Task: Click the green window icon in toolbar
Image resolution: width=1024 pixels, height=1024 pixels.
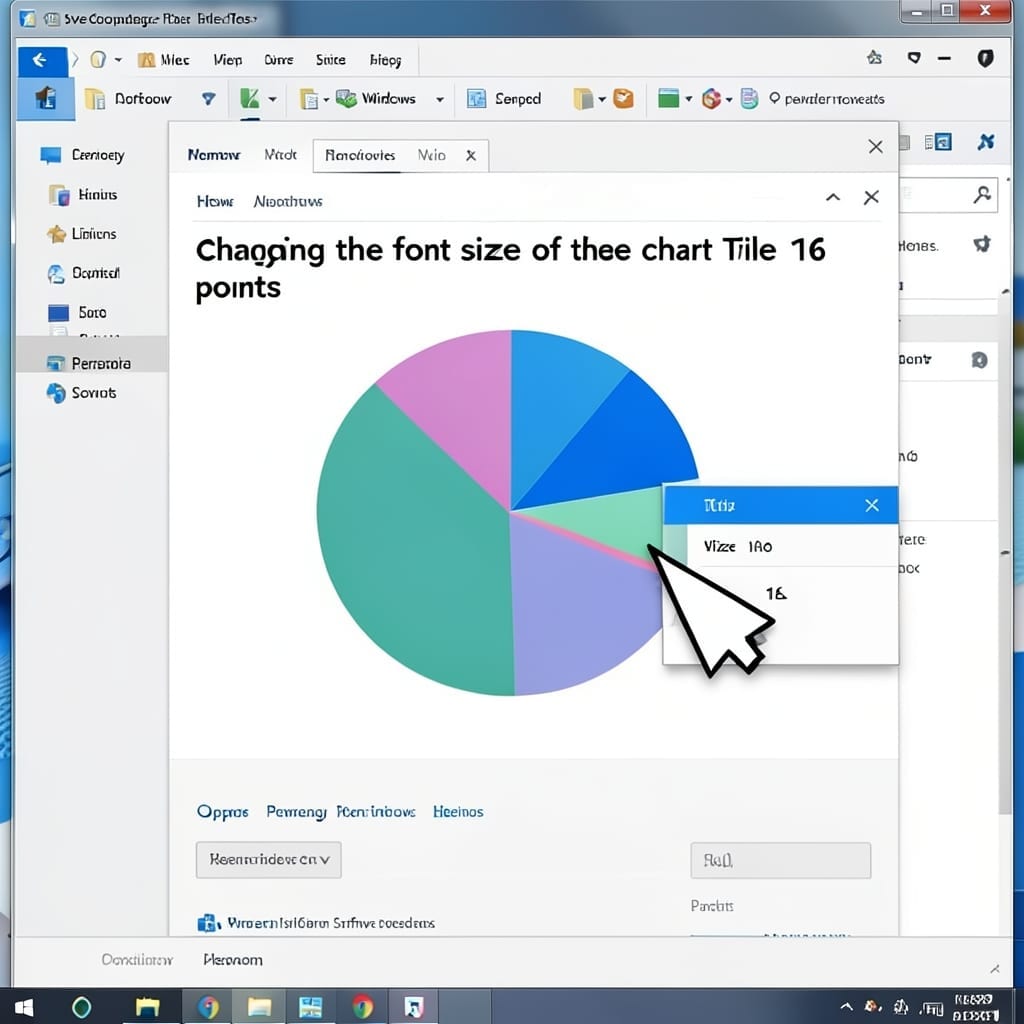Action: click(668, 99)
